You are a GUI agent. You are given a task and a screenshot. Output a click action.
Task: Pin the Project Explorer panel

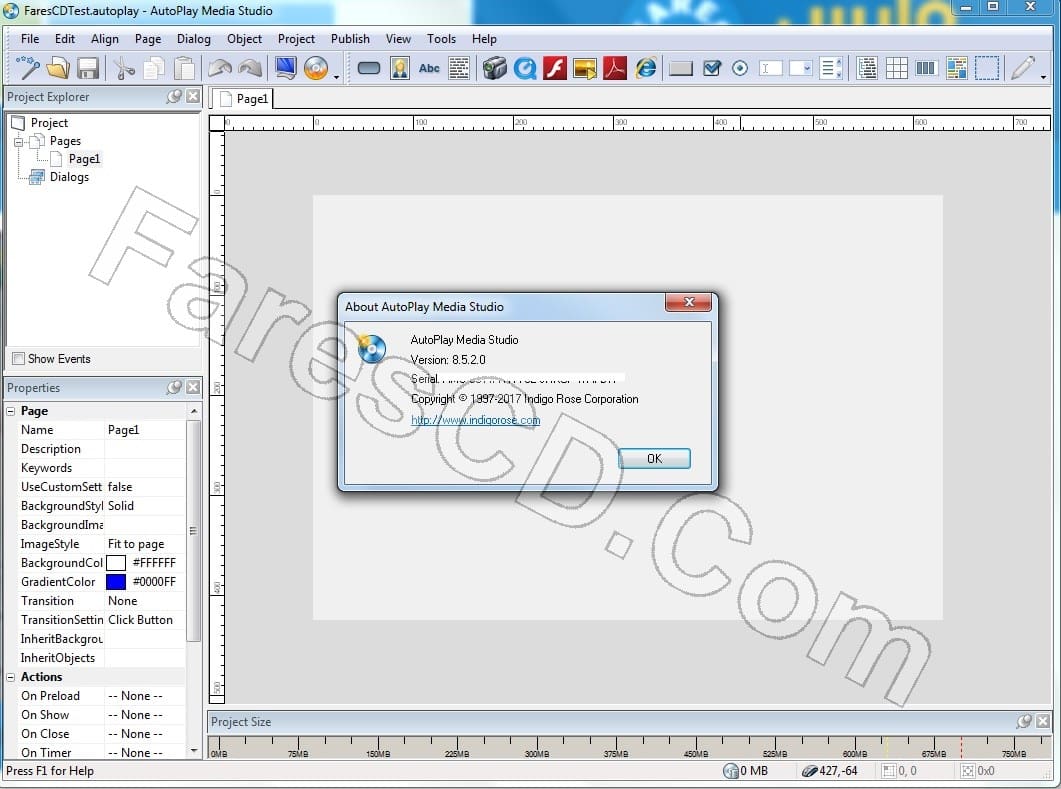point(175,97)
